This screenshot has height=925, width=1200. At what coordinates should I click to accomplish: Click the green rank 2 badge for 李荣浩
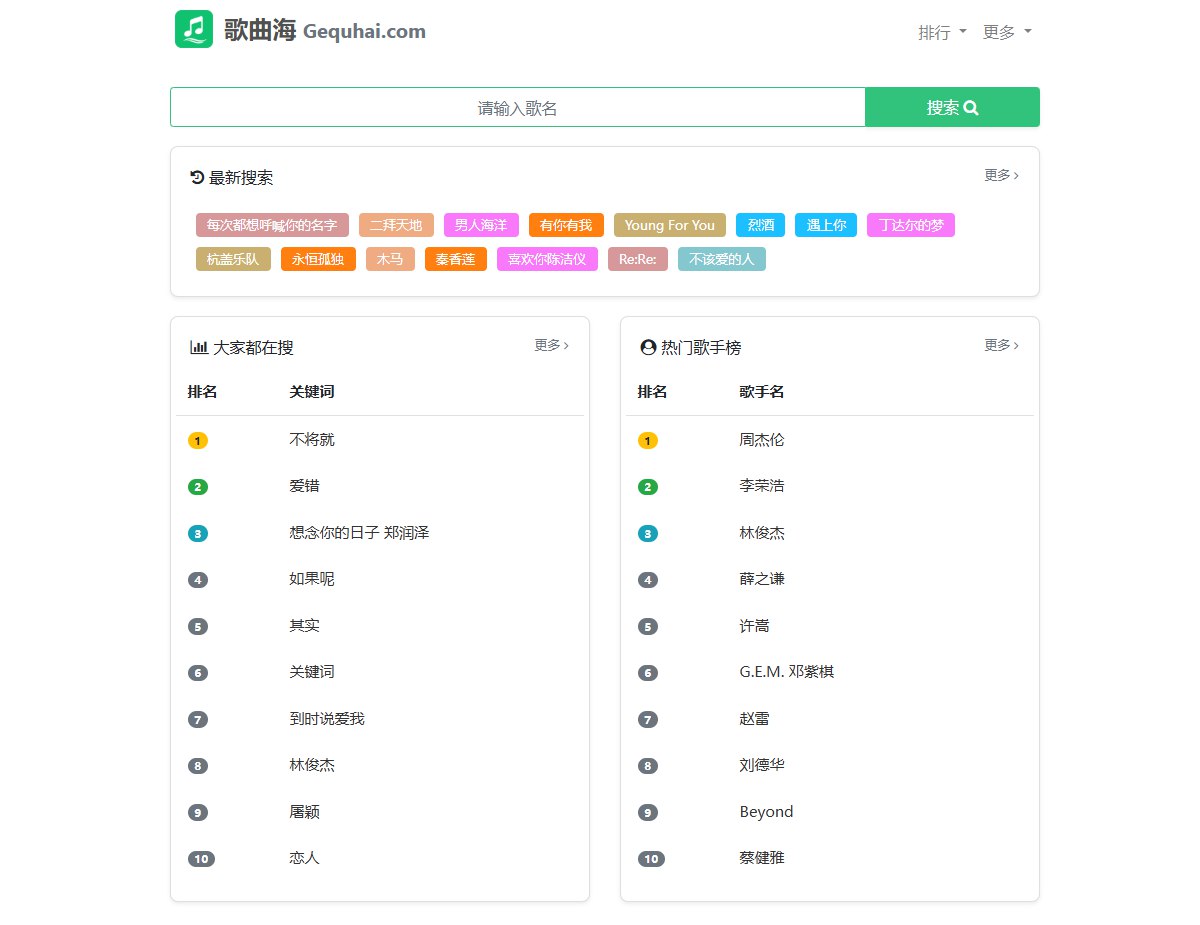pyautogui.click(x=648, y=487)
